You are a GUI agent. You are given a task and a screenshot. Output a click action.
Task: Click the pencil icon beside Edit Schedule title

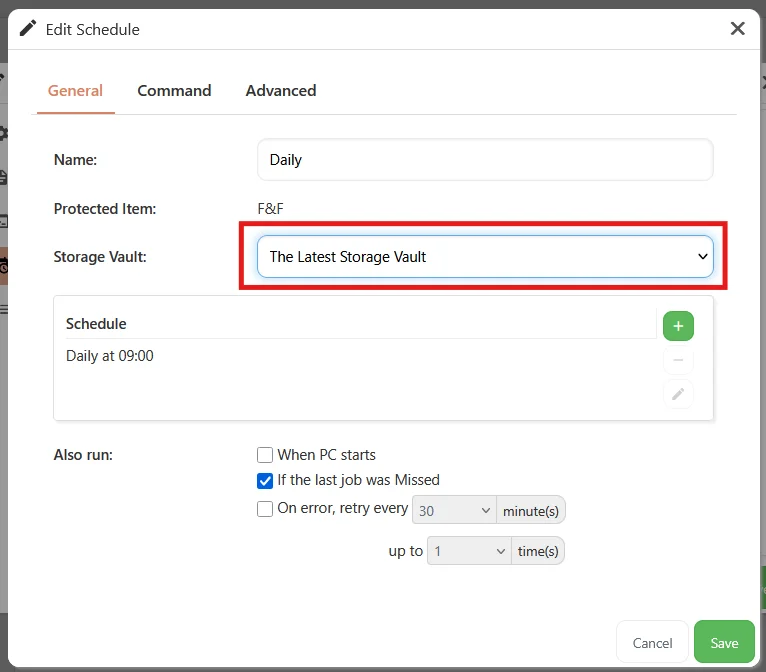(x=28, y=28)
